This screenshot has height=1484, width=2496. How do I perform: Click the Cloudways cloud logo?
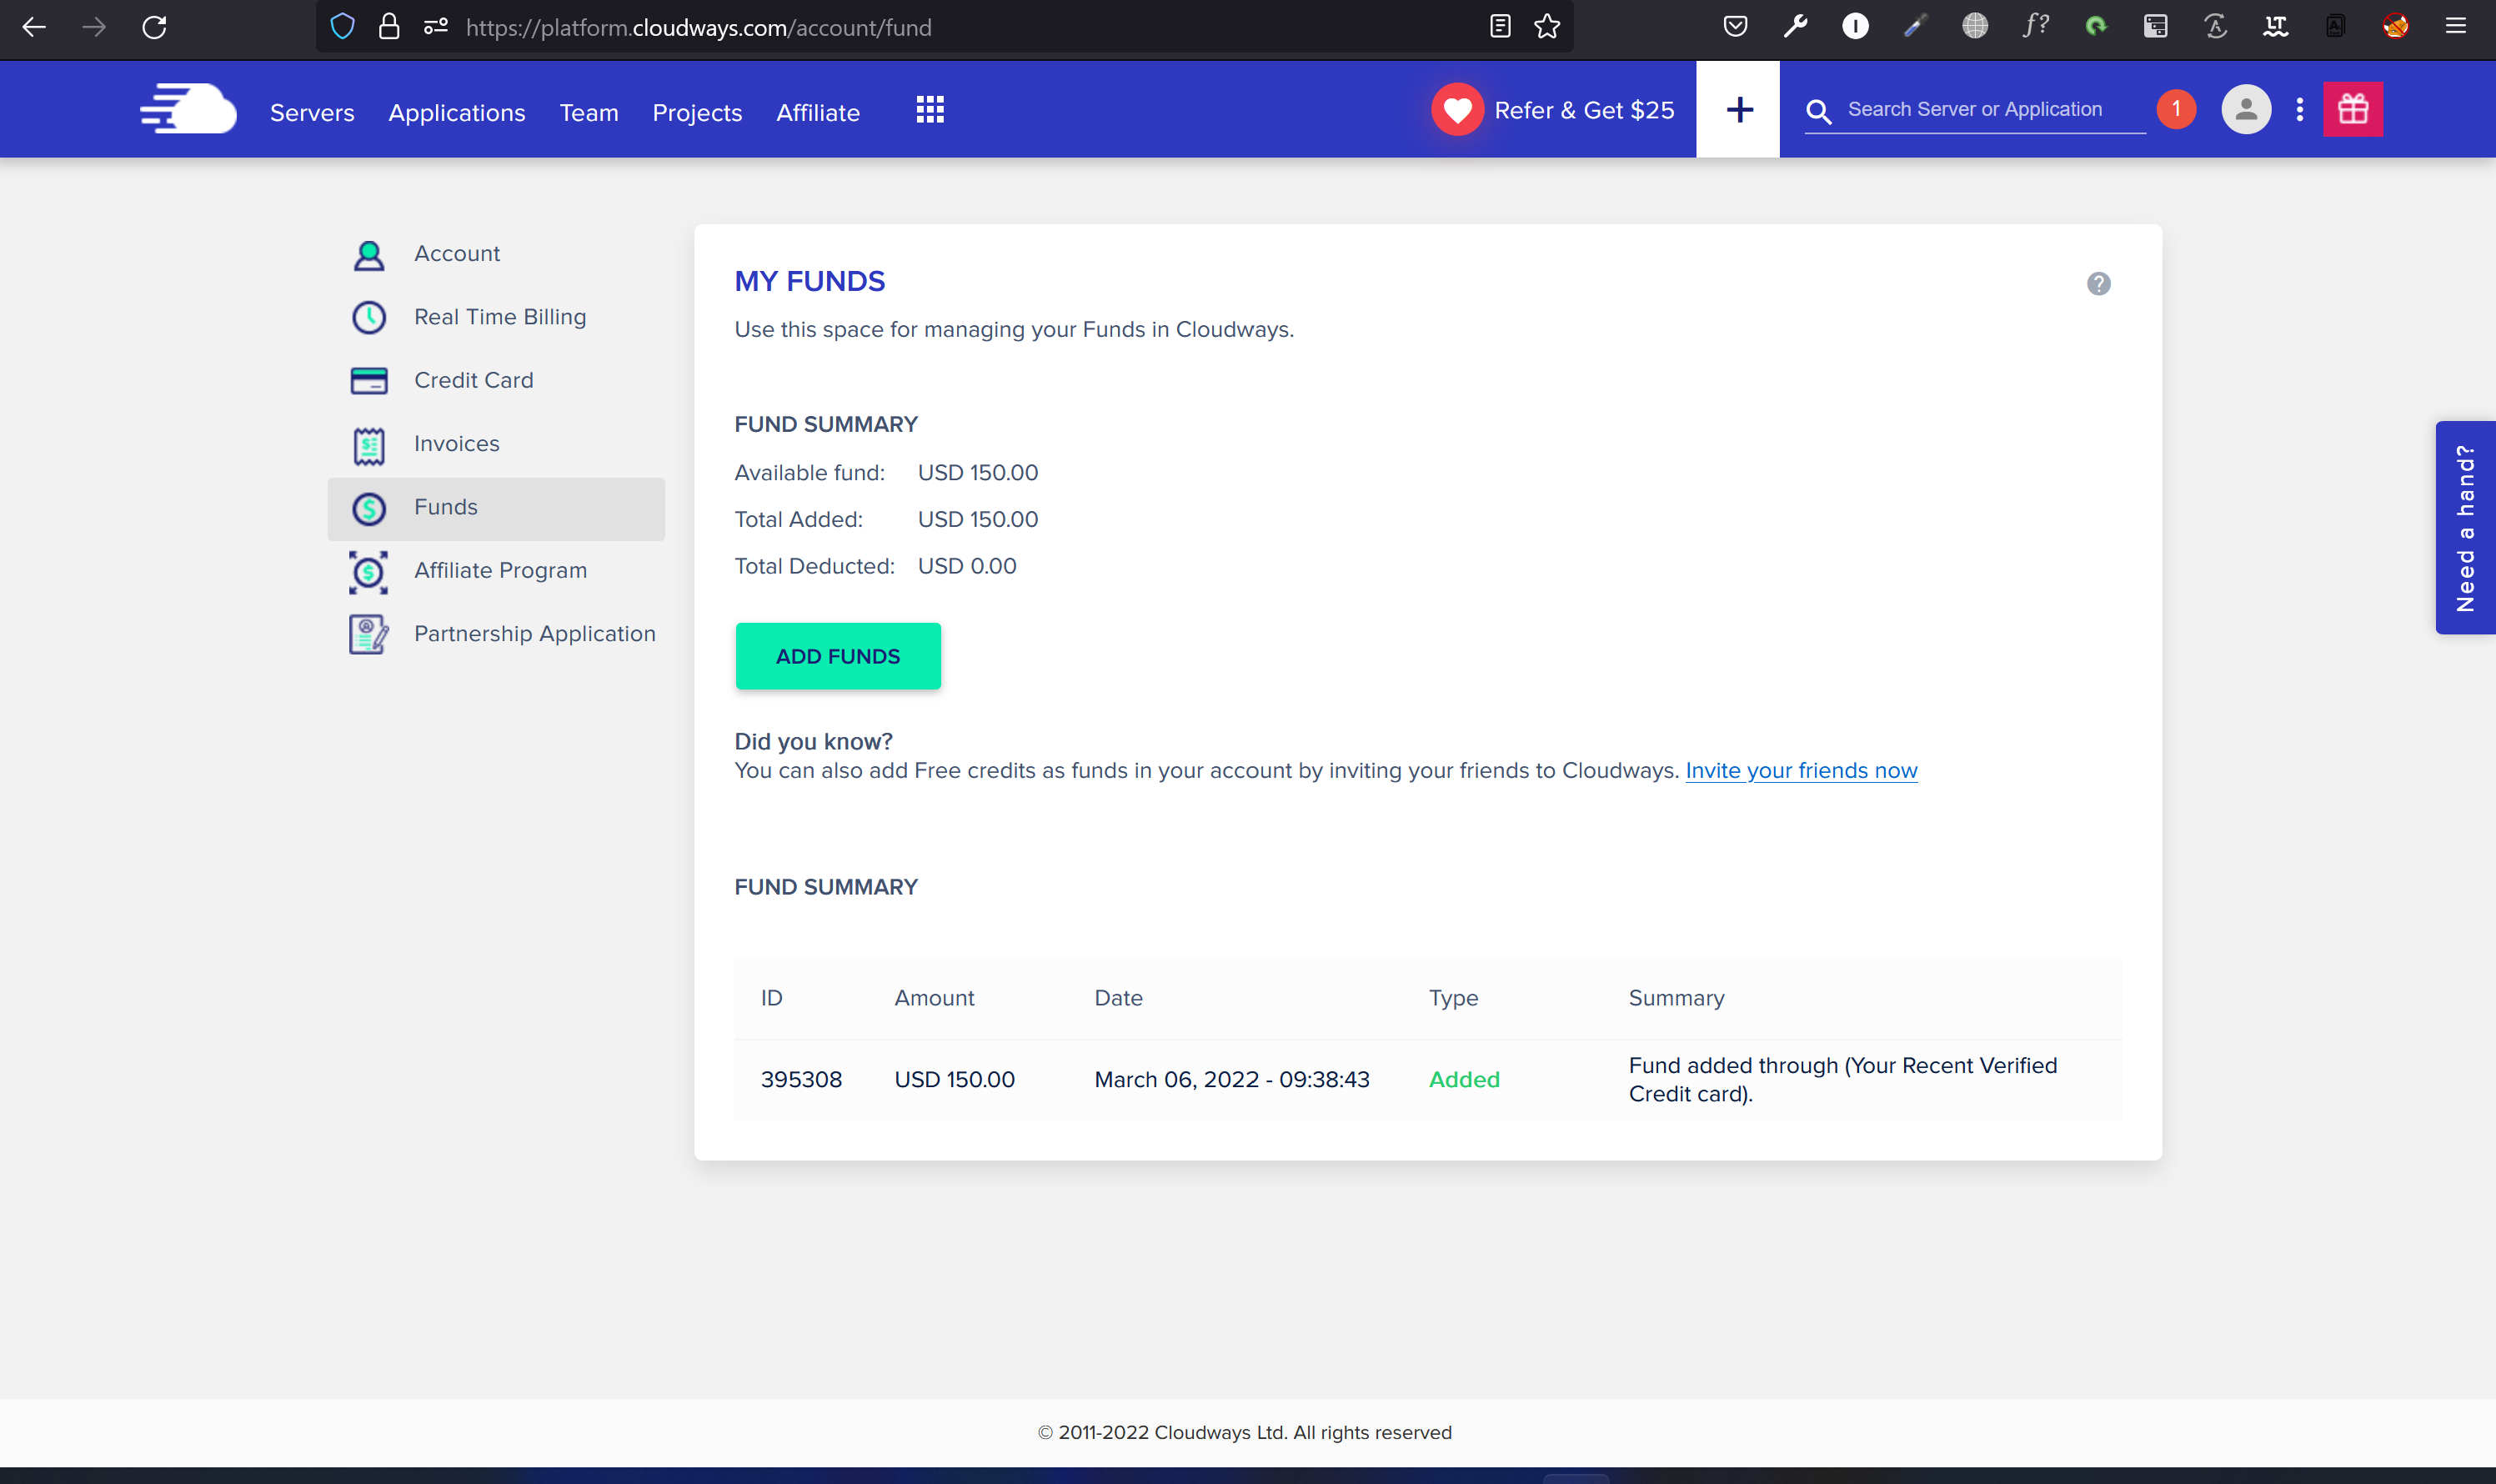point(188,109)
